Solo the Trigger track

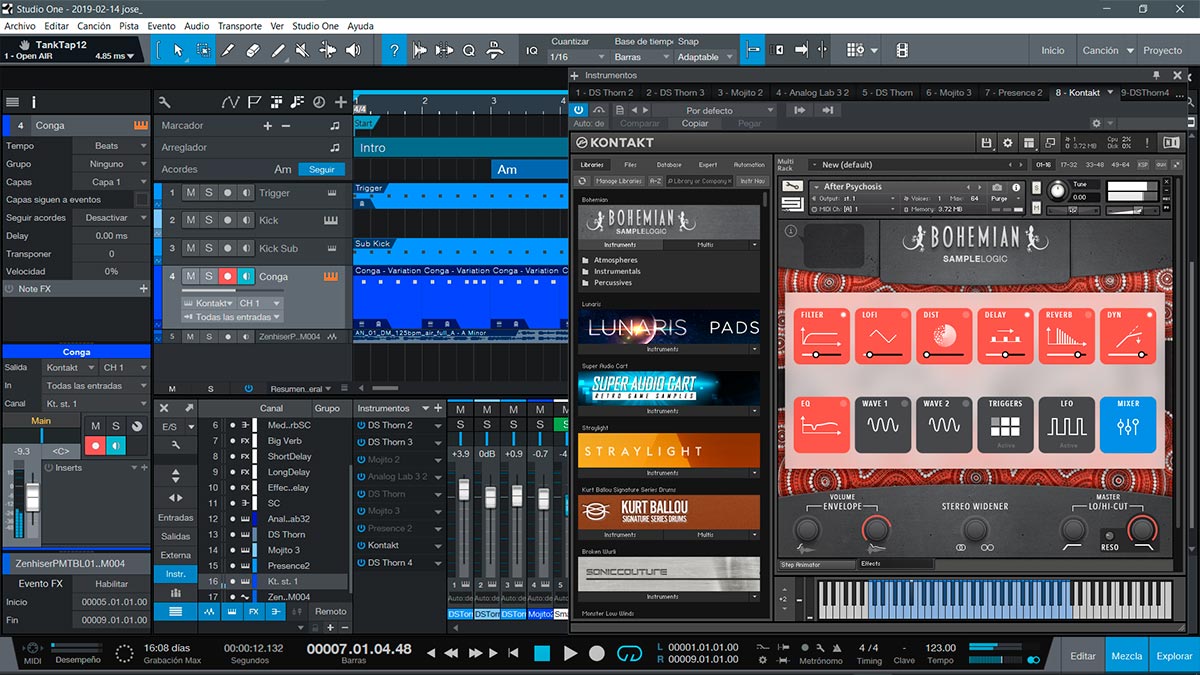point(209,193)
